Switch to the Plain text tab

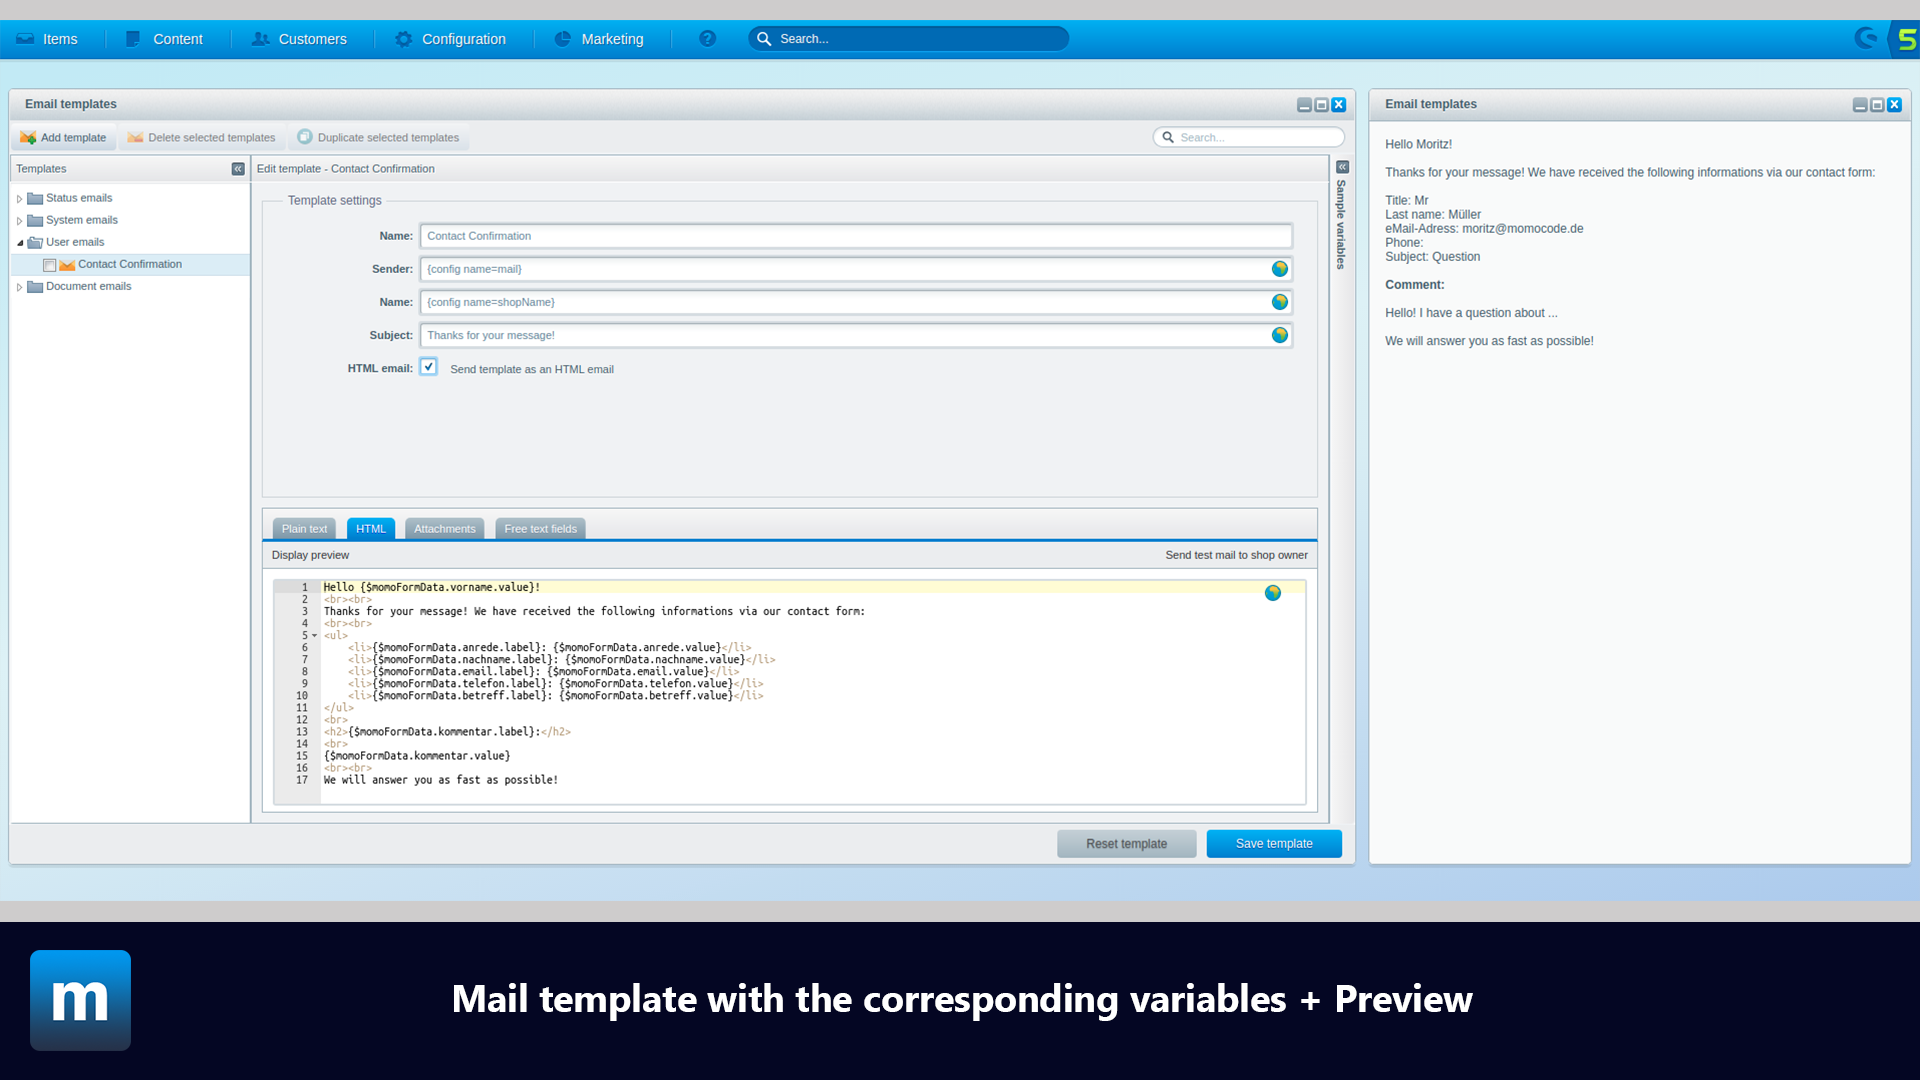click(304, 529)
